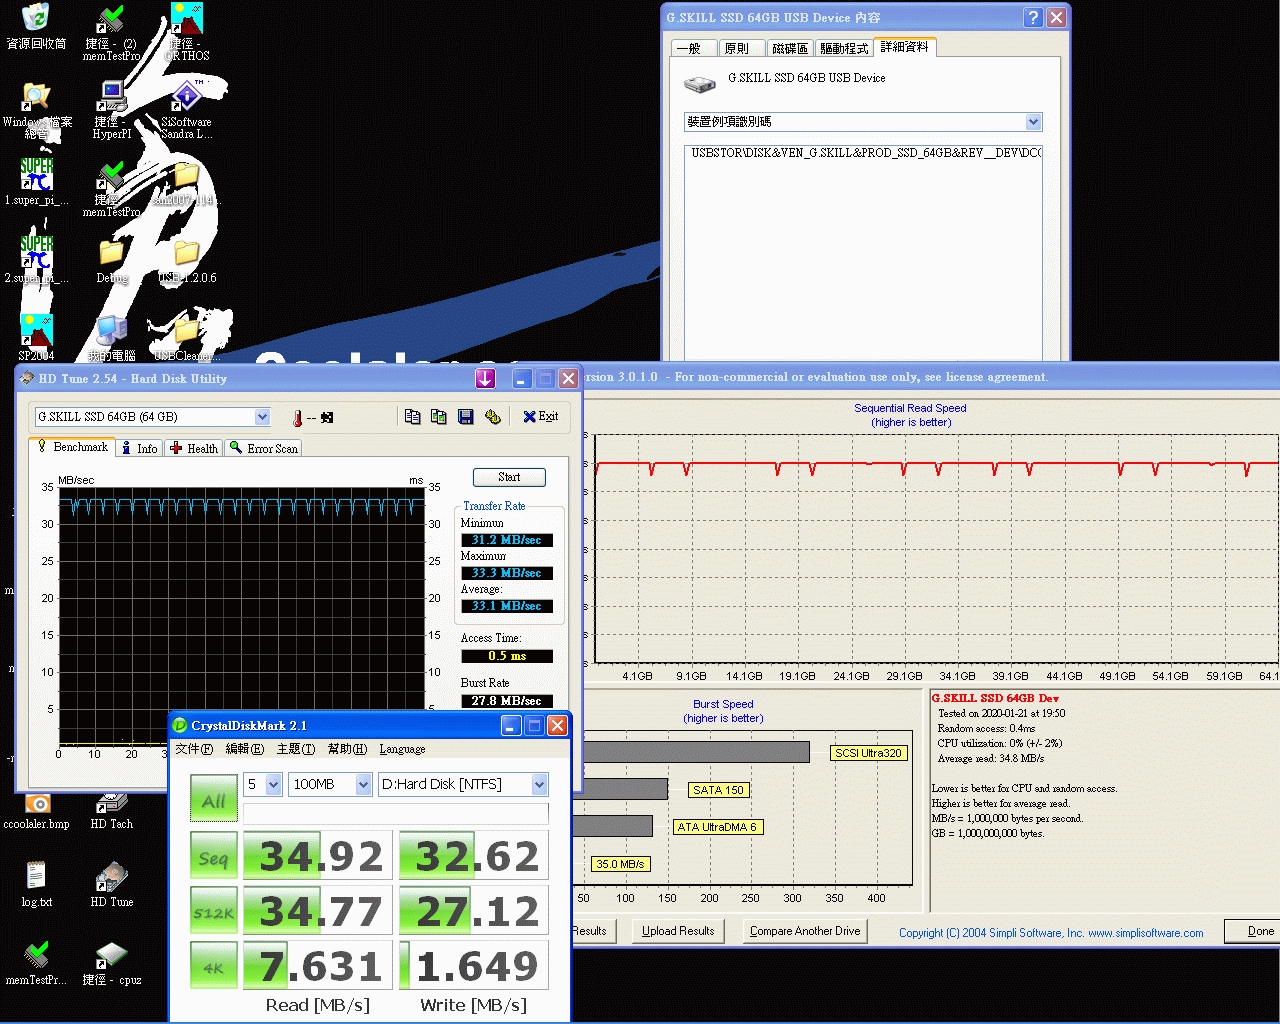1280x1024 pixels.
Task: Click the SATA 150 burst speed label
Action: [x=718, y=790]
